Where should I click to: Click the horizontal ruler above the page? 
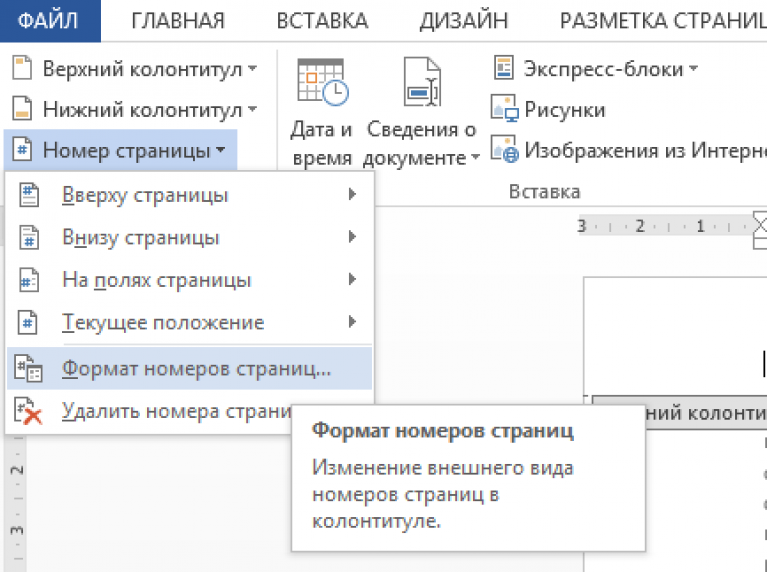pos(660,226)
